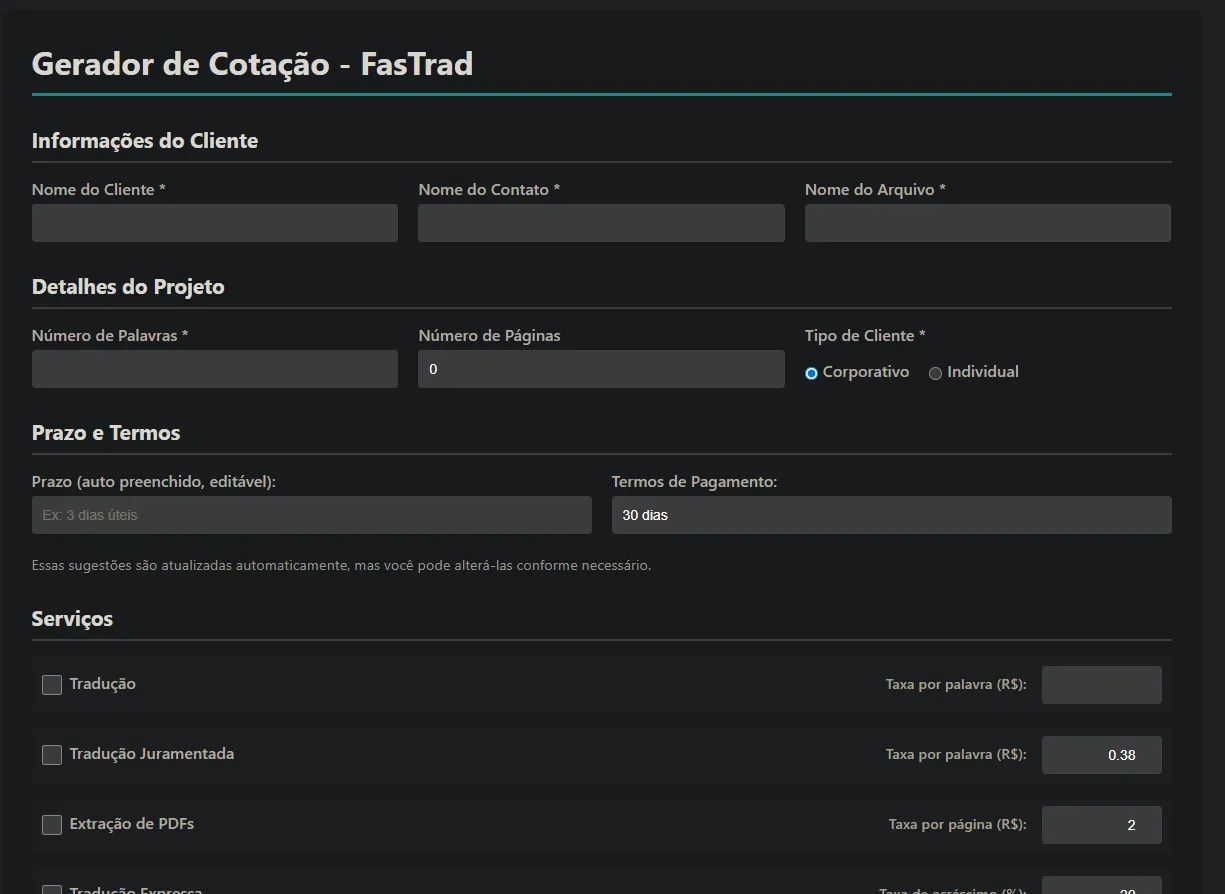1225x894 pixels.
Task: Check the Tradução Juramentada checkbox
Action: point(52,755)
